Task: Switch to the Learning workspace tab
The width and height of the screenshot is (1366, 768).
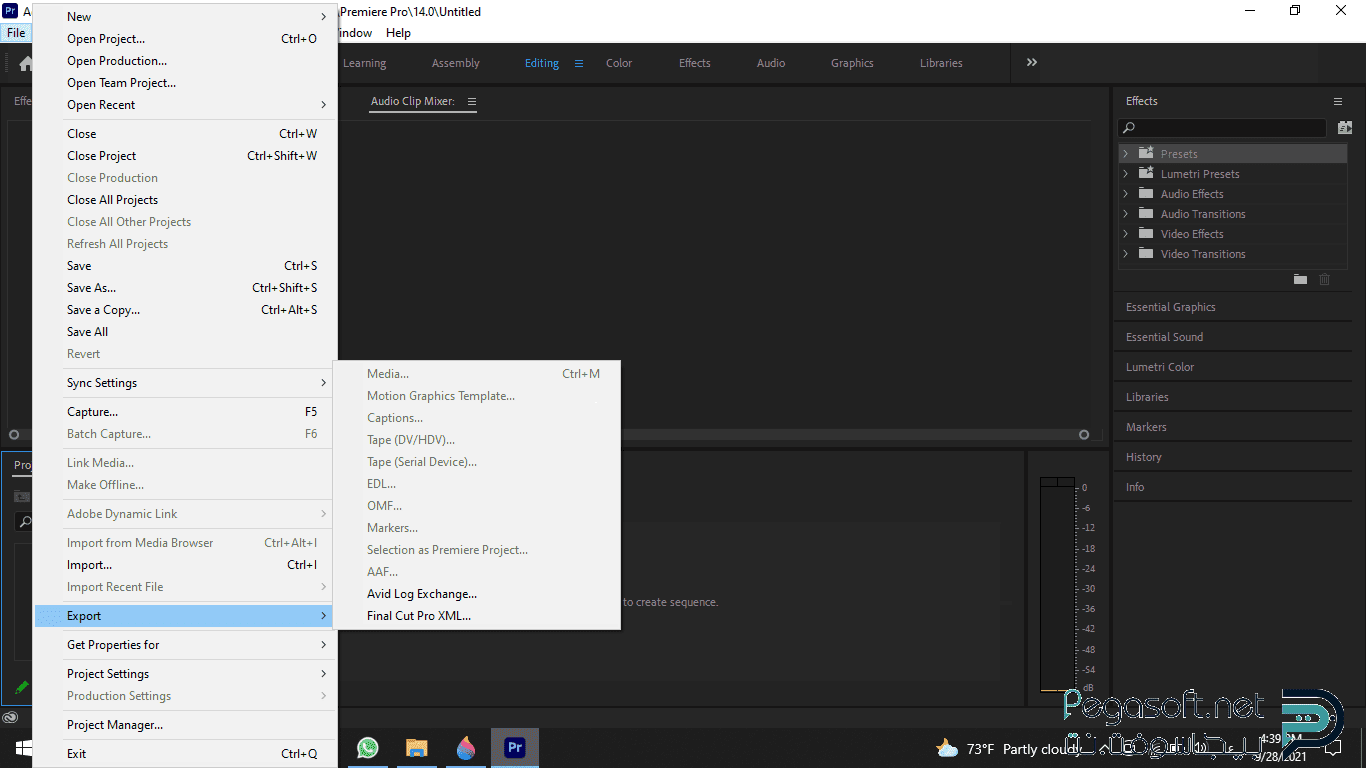Action: tap(364, 63)
